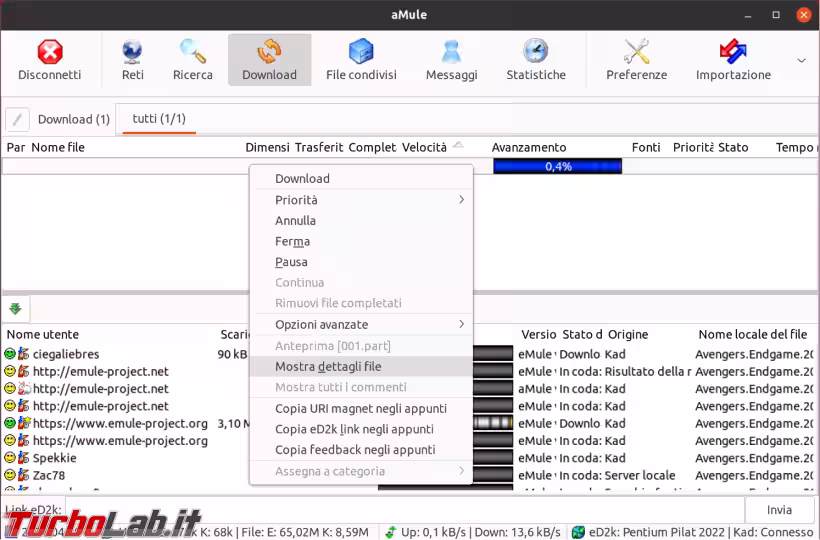The image size is (820, 540).
Task: Click the green arrow toggle sources icon
Action: [15, 309]
